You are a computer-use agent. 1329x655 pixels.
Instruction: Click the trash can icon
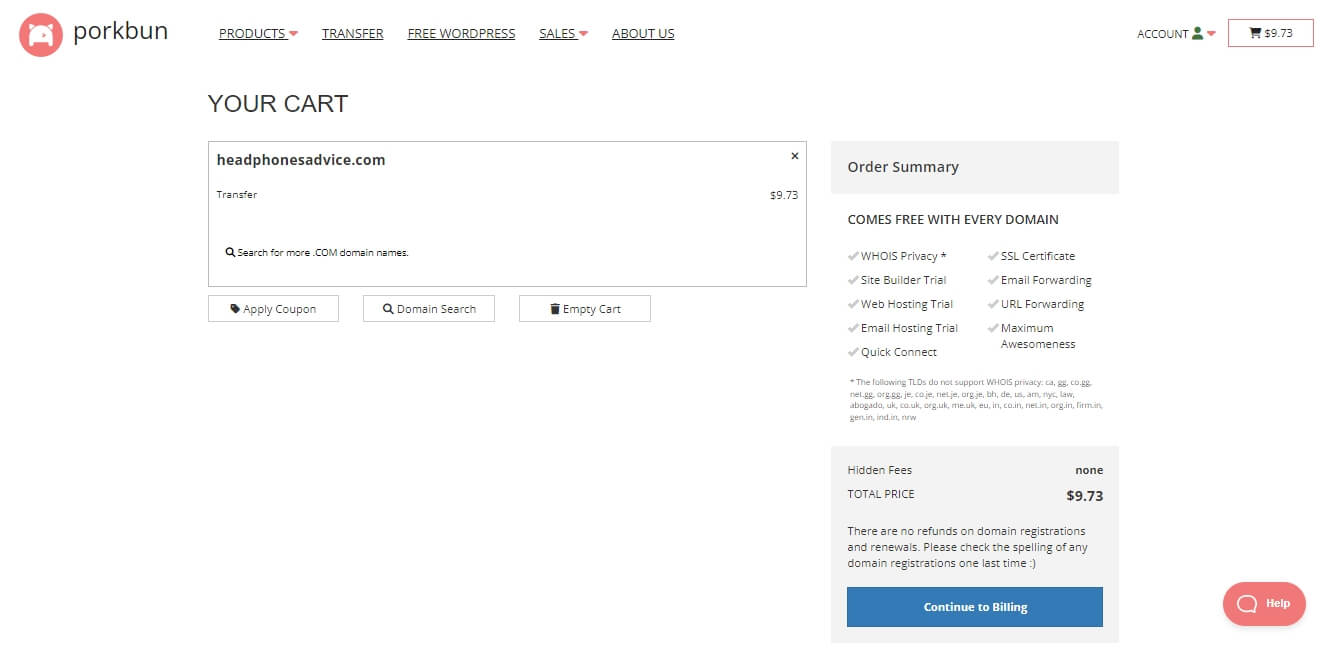pyautogui.click(x=555, y=309)
